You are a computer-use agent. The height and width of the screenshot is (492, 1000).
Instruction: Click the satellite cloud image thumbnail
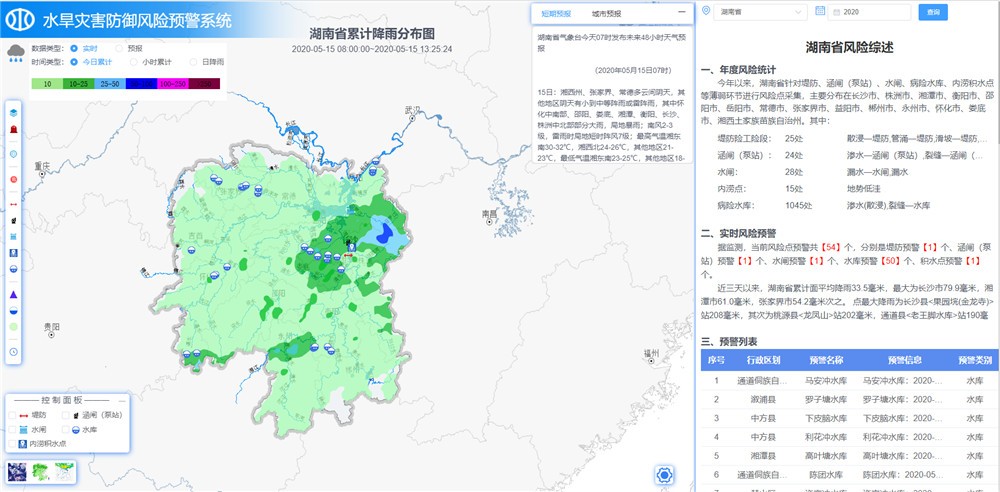[17, 471]
